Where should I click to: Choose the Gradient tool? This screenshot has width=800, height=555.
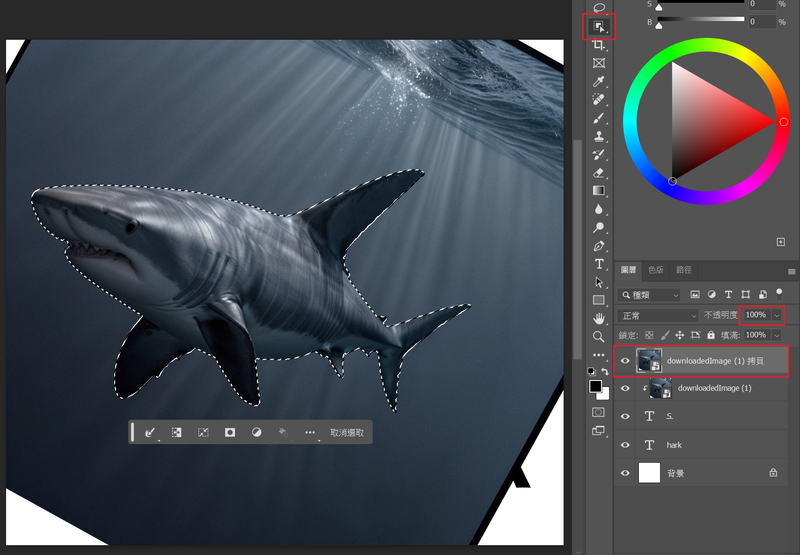coord(599,190)
